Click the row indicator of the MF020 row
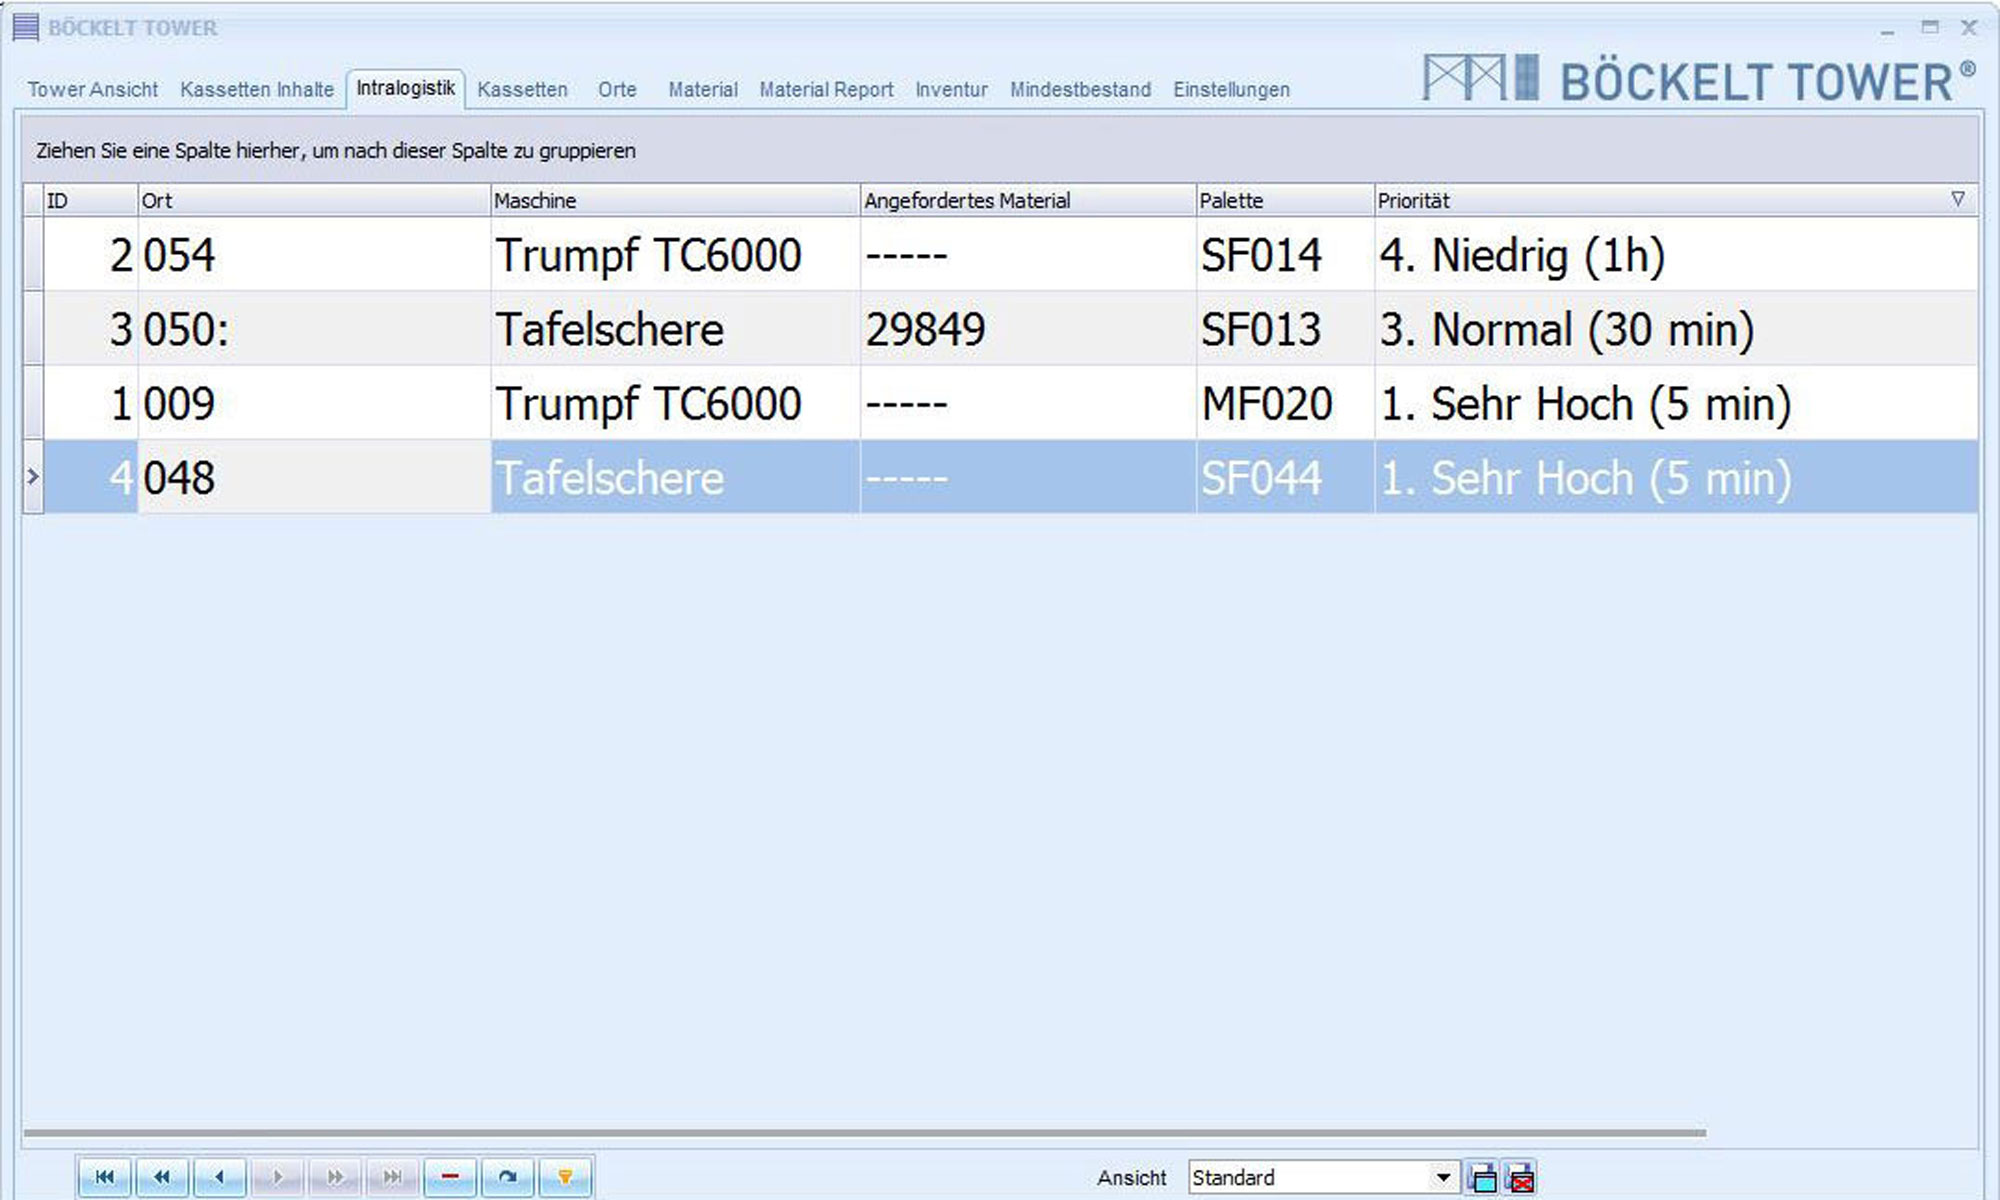The image size is (2000, 1200). (x=33, y=402)
